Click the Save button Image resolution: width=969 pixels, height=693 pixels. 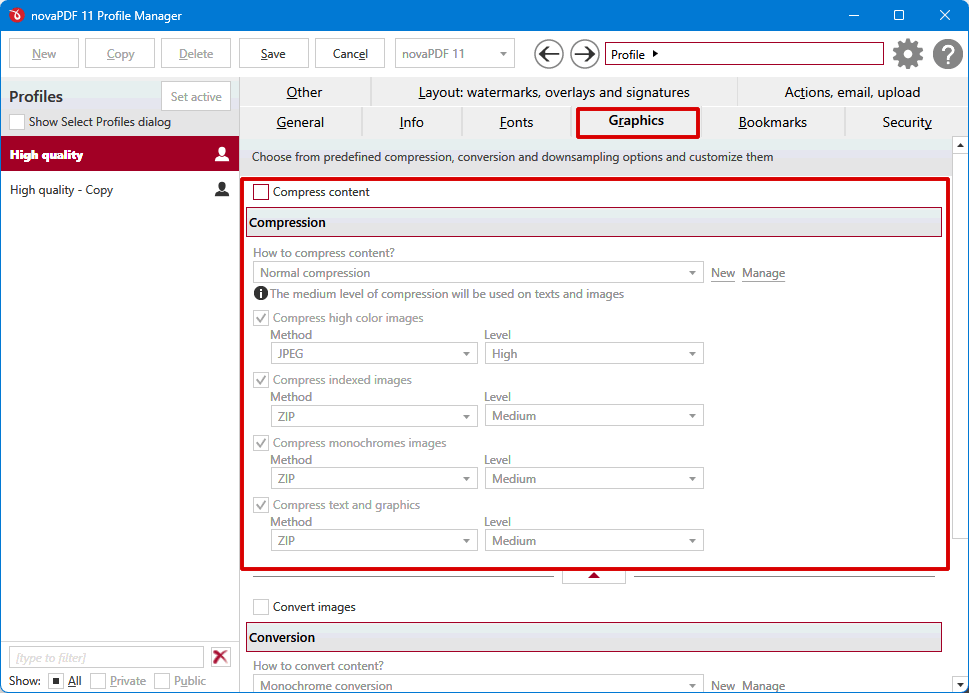(x=273, y=54)
